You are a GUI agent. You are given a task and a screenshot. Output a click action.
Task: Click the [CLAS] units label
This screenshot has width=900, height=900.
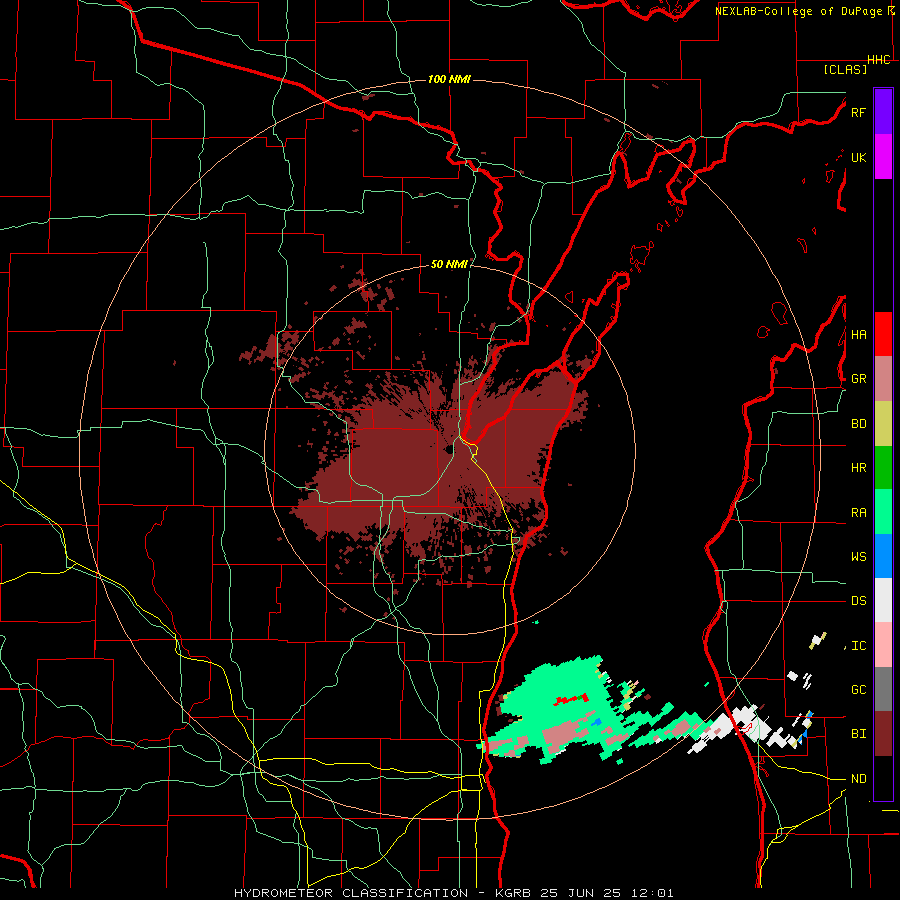point(845,69)
